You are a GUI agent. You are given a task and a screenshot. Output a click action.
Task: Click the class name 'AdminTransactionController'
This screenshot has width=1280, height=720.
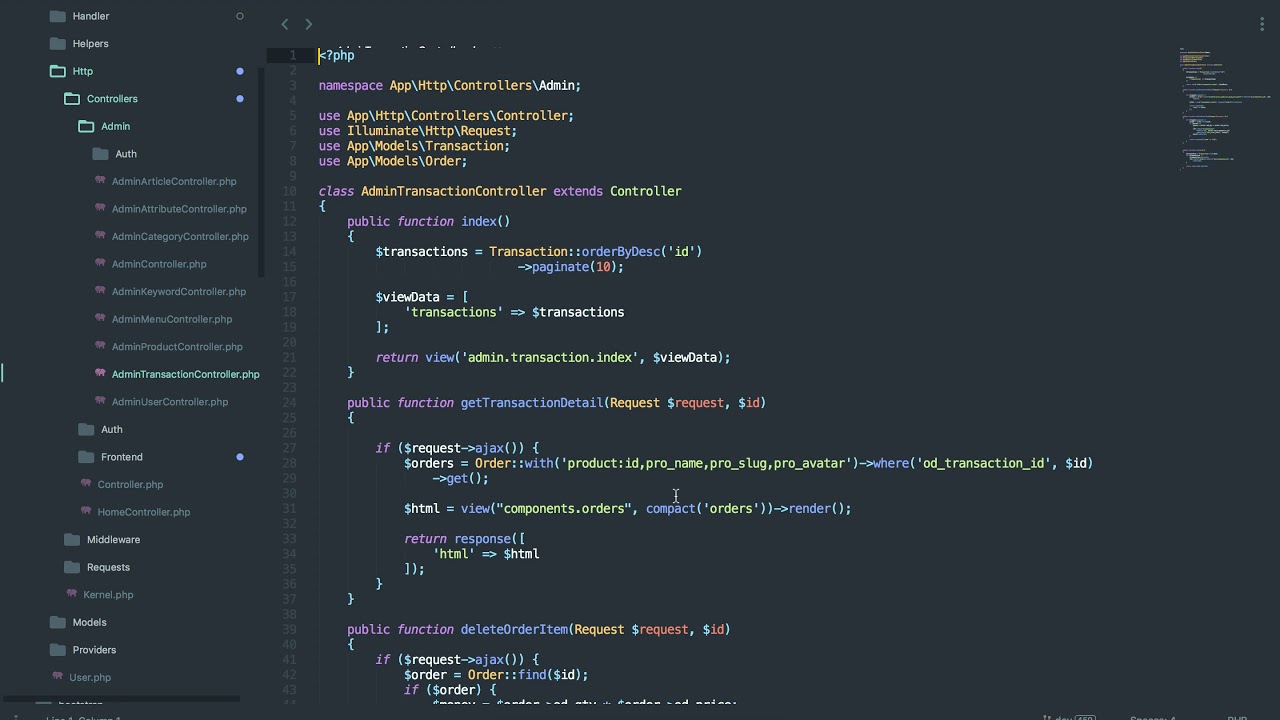click(454, 191)
